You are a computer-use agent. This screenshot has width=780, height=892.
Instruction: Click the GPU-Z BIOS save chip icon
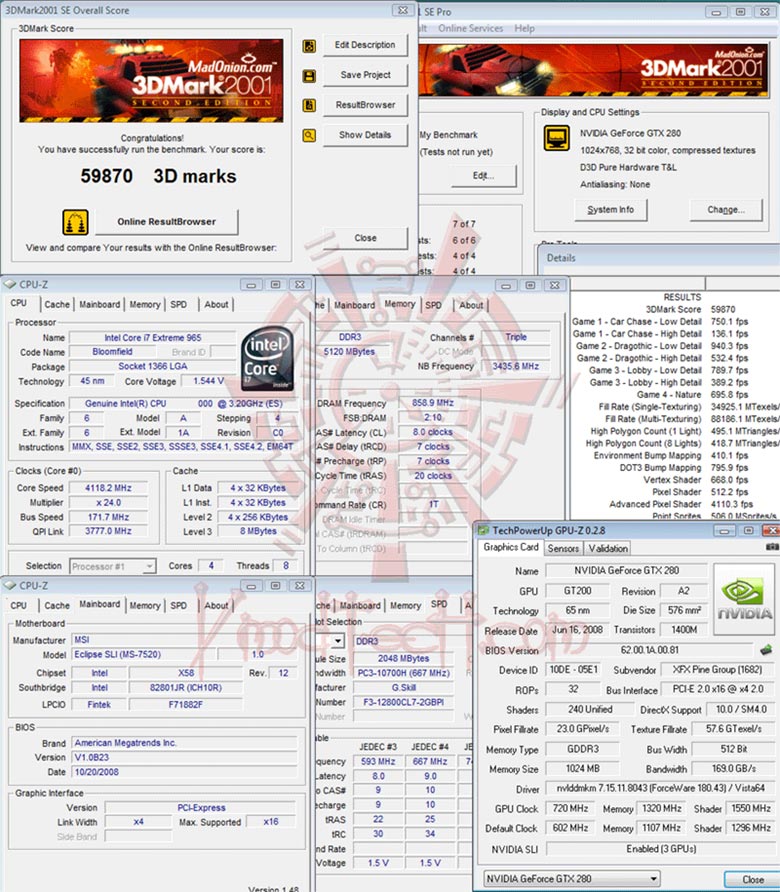[766, 650]
